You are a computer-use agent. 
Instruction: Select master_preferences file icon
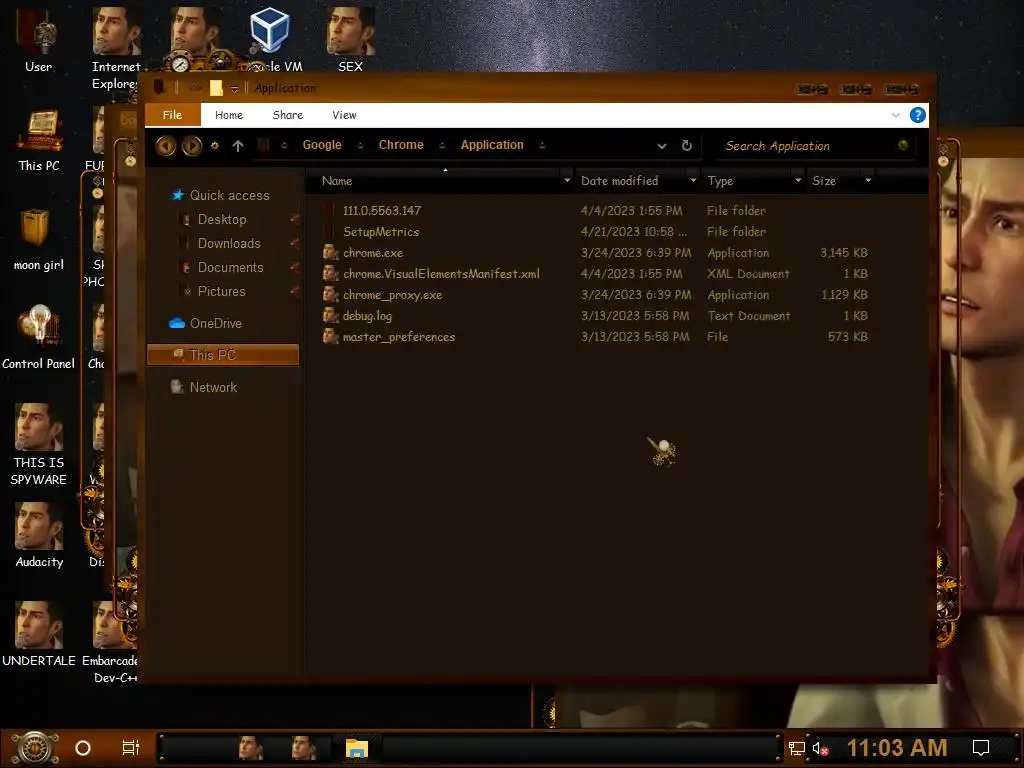[x=330, y=336]
